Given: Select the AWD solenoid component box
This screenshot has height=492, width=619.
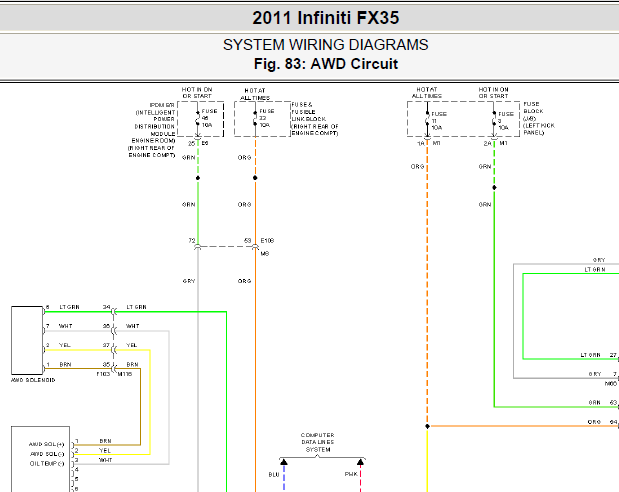Looking at the screenshot, I should click(x=27, y=340).
